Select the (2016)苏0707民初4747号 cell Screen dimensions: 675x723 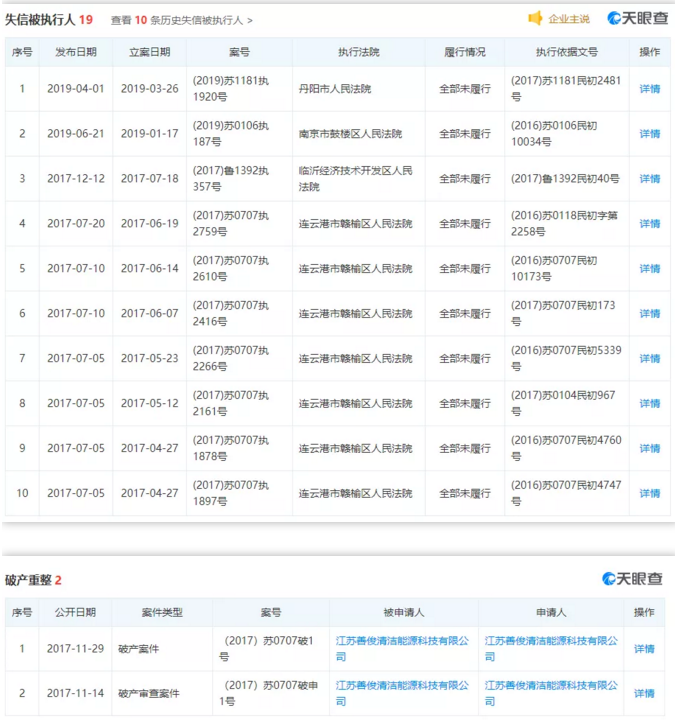[566, 493]
